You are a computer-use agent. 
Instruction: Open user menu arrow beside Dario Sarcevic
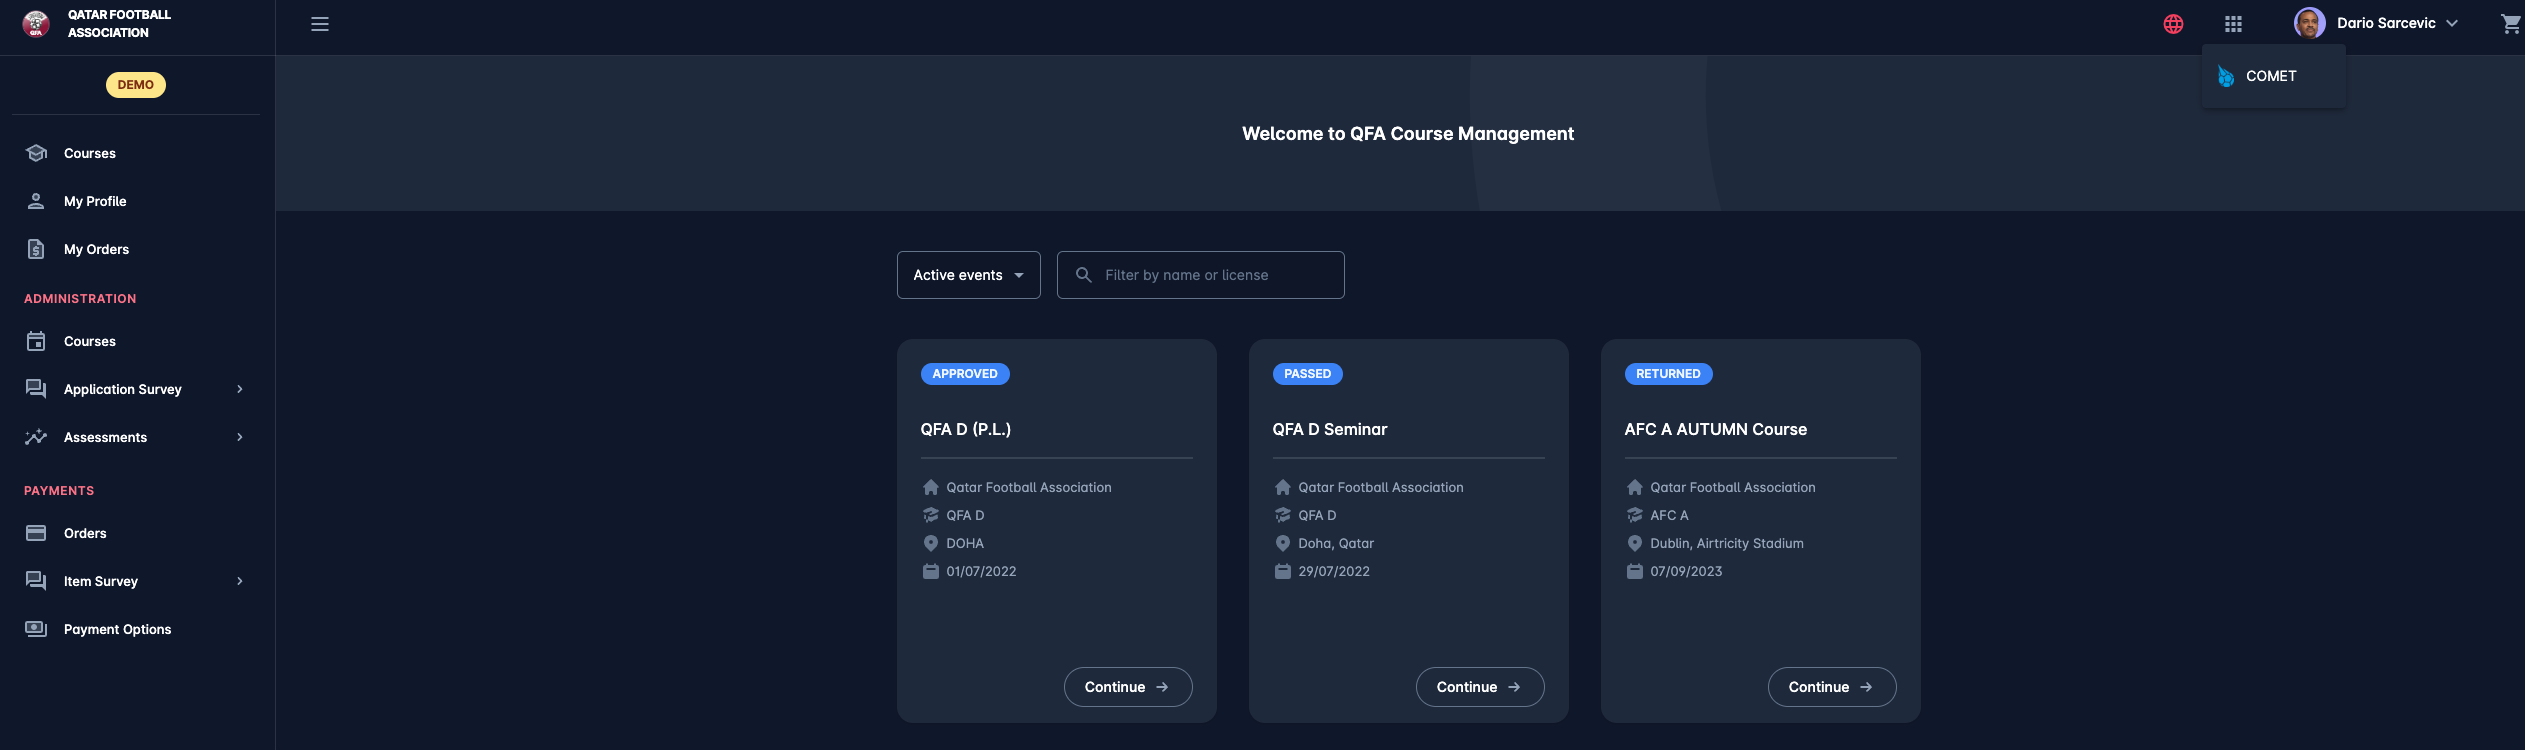tap(2452, 24)
